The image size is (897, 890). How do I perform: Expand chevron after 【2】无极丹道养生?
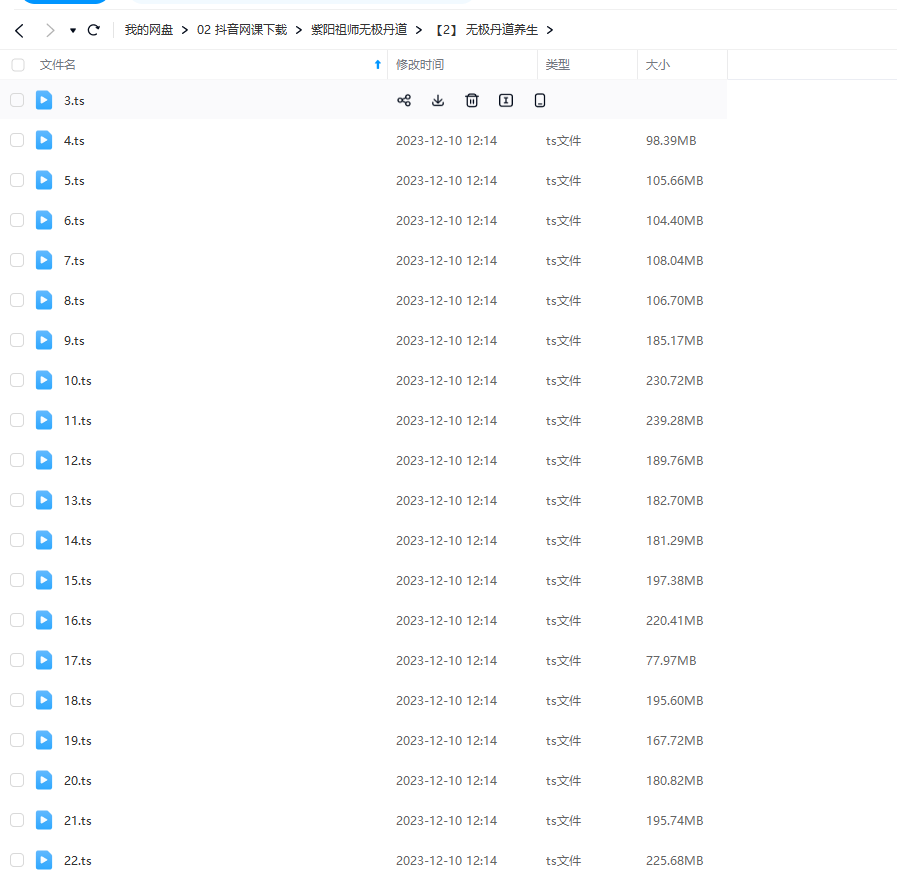550,30
